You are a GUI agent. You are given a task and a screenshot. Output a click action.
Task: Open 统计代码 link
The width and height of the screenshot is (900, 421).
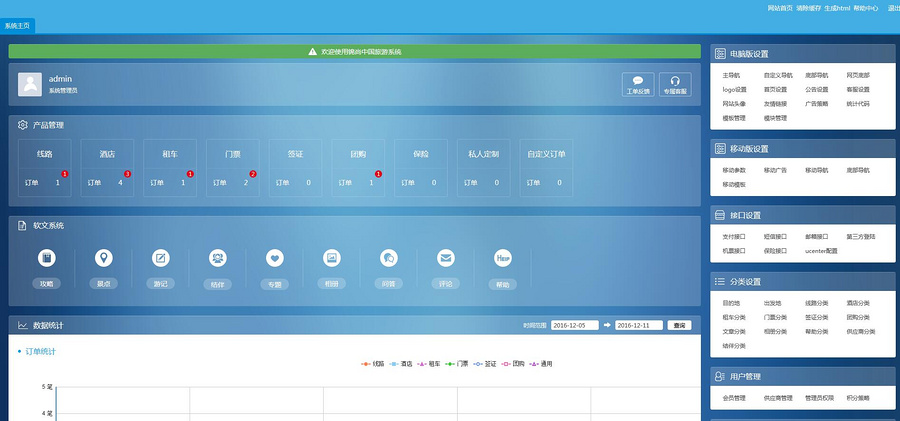[x=858, y=104]
